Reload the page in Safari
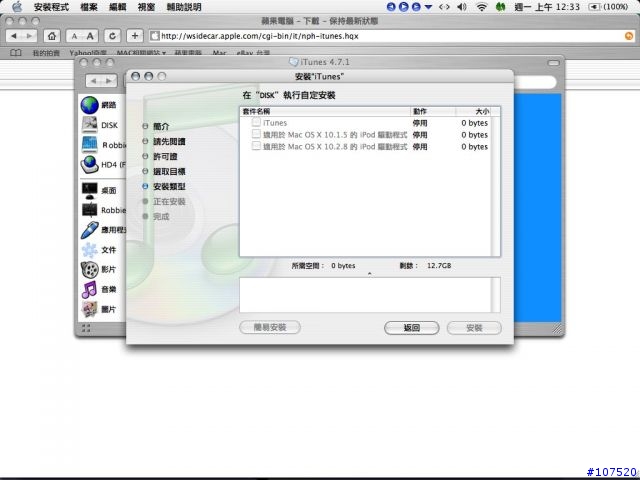Viewport: 640px width, 480px height. pyautogui.click(x=112, y=36)
